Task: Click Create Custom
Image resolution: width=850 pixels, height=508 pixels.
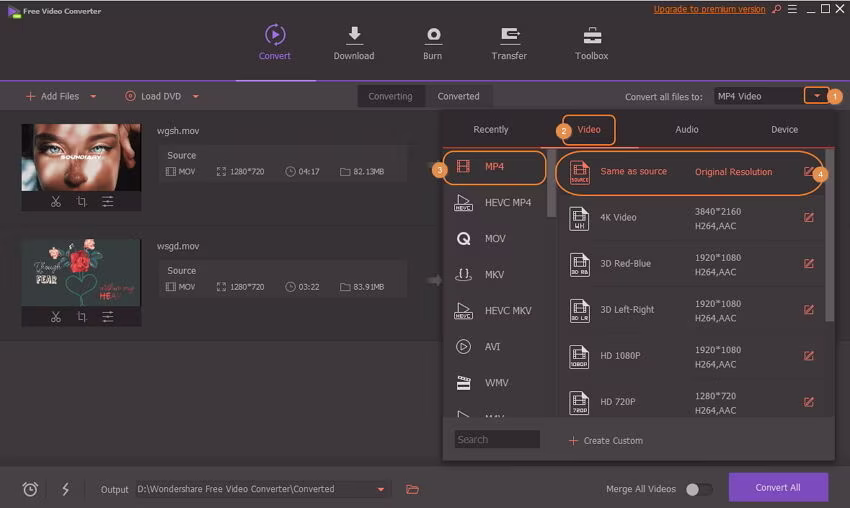Action: [x=606, y=441]
